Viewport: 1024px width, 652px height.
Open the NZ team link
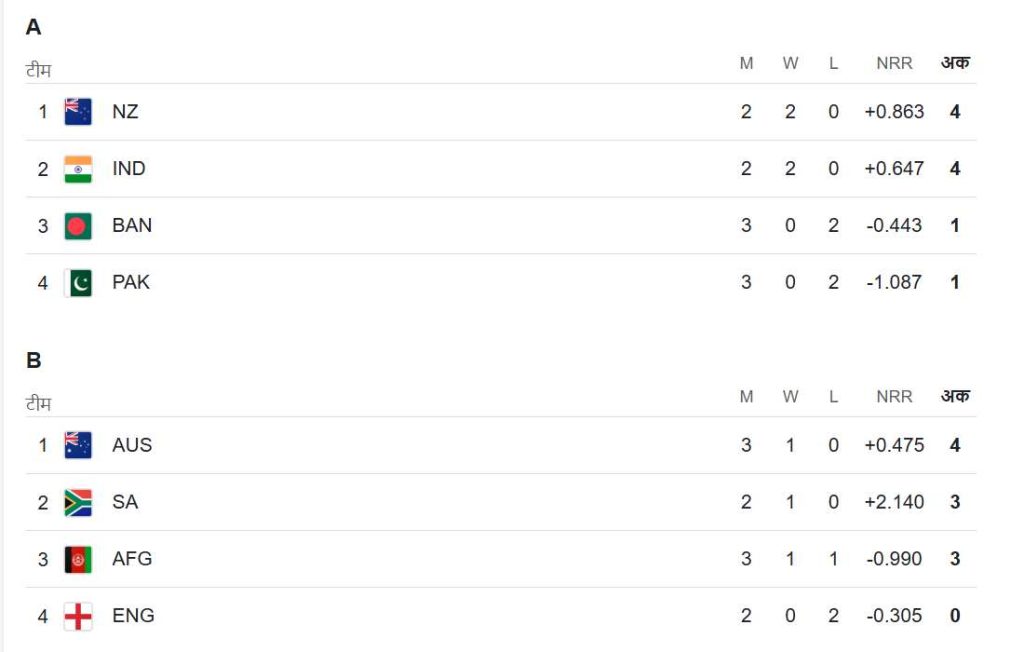tap(125, 112)
